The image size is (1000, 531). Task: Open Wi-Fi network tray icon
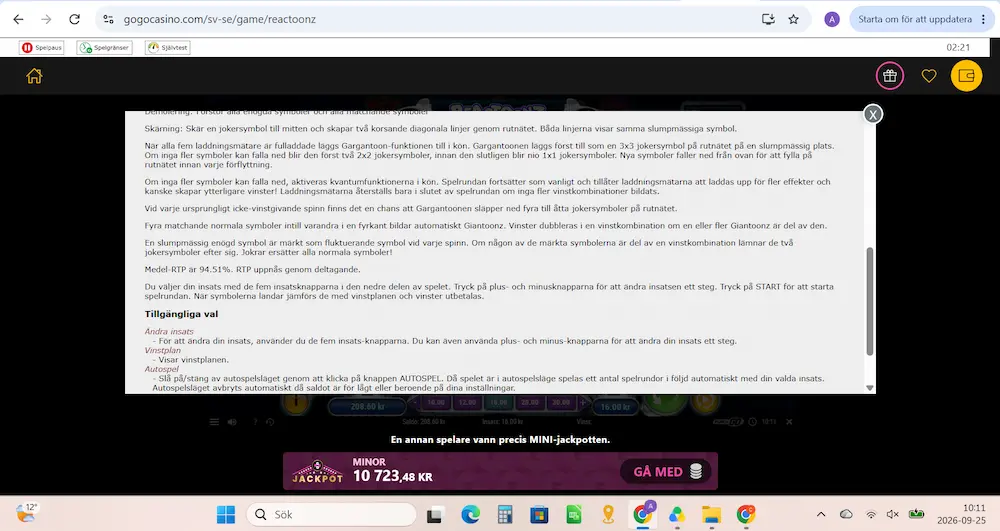pos(871,514)
